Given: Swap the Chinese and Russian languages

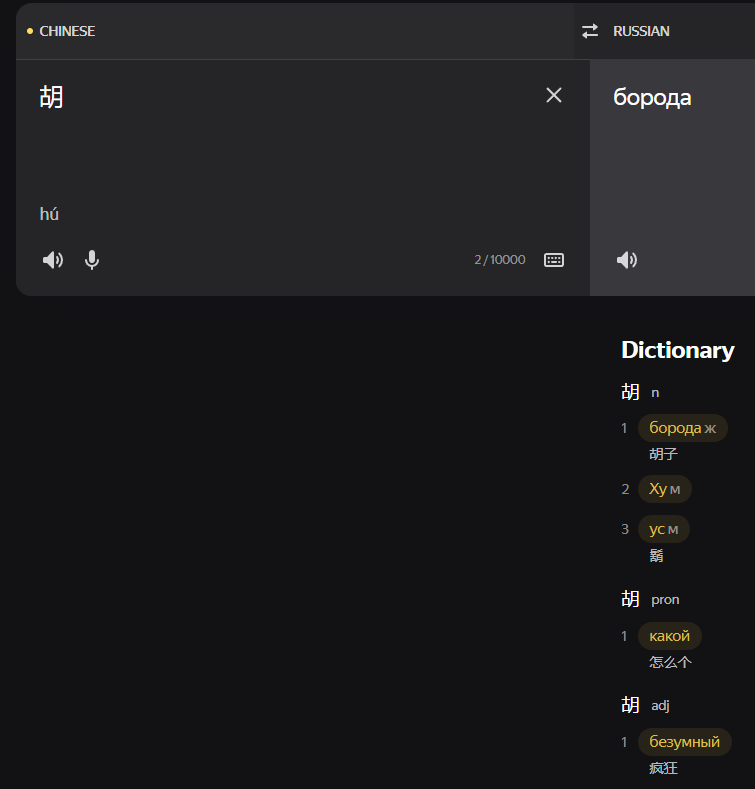Looking at the screenshot, I should pyautogui.click(x=590, y=31).
